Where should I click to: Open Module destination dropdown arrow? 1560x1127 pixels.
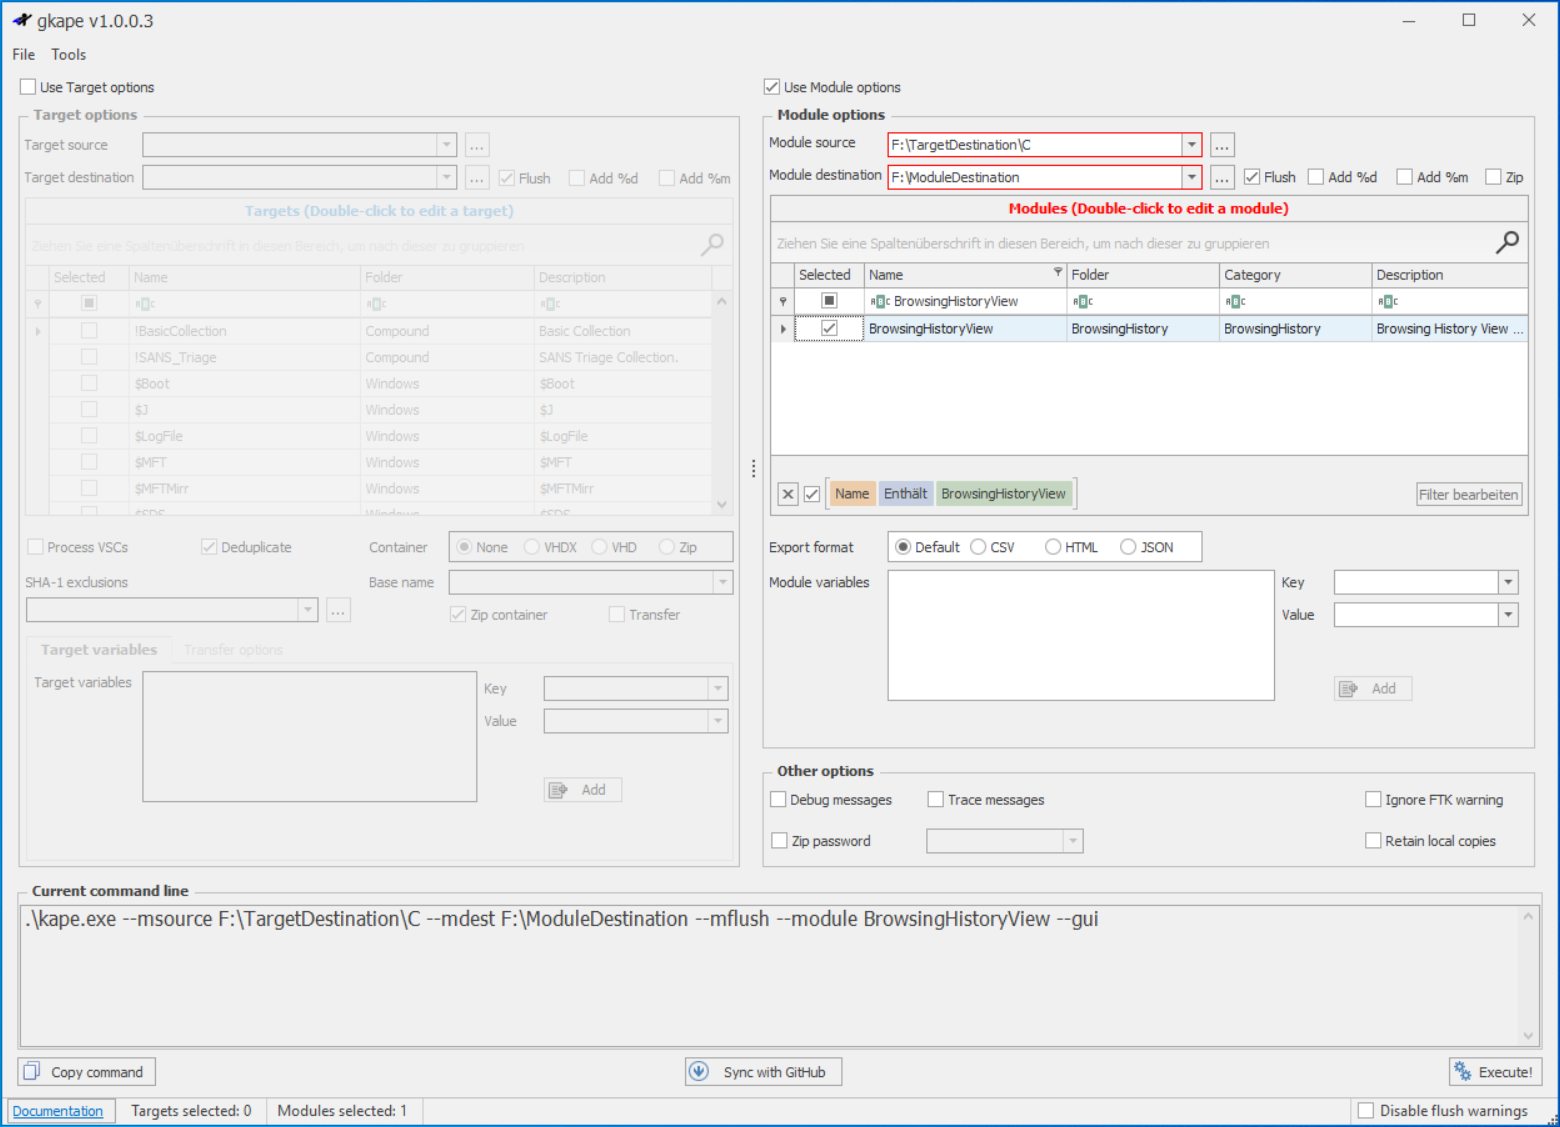pos(1191,177)
